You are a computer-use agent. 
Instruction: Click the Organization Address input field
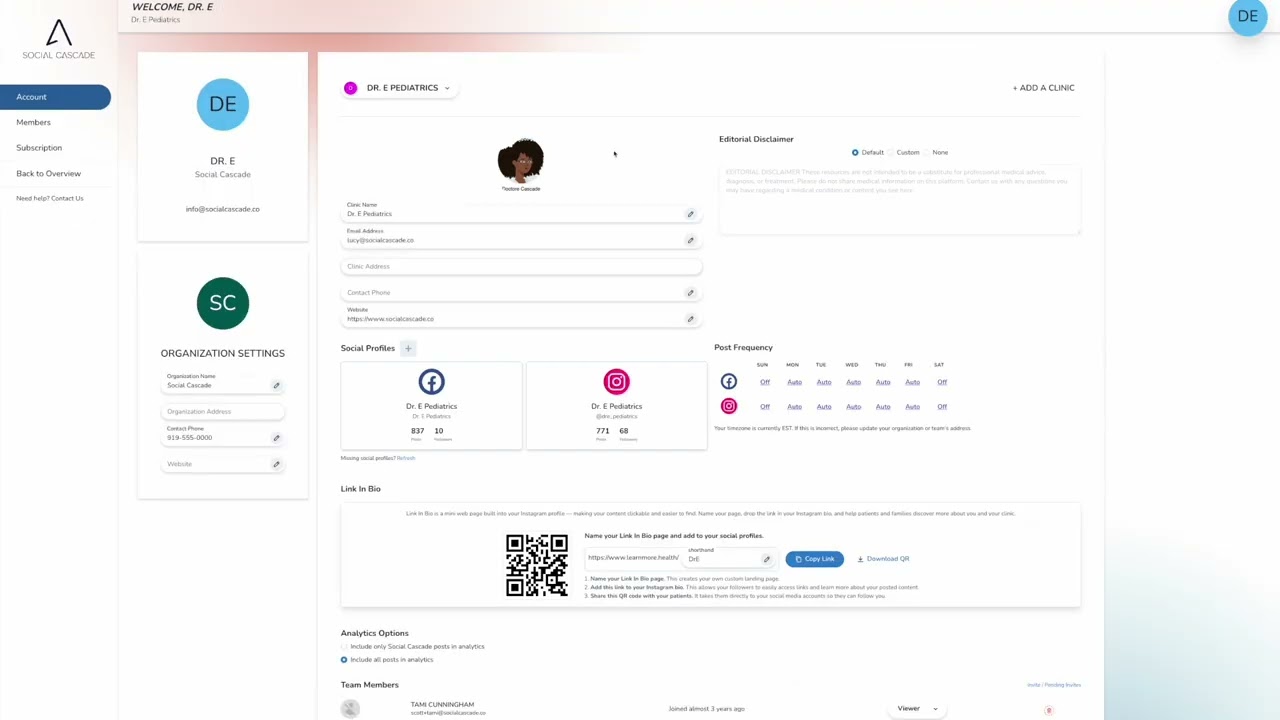click(223, 411)
